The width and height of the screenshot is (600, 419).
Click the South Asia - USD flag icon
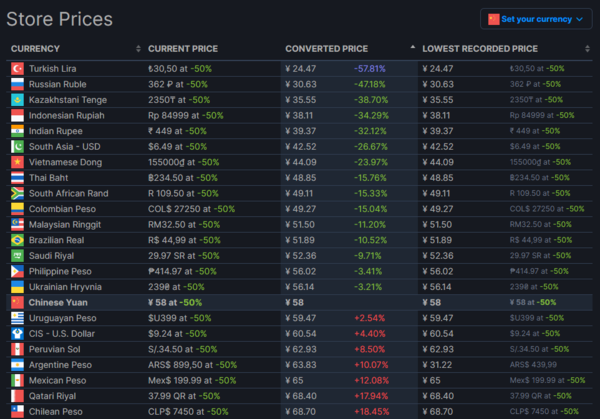(17, 147)
